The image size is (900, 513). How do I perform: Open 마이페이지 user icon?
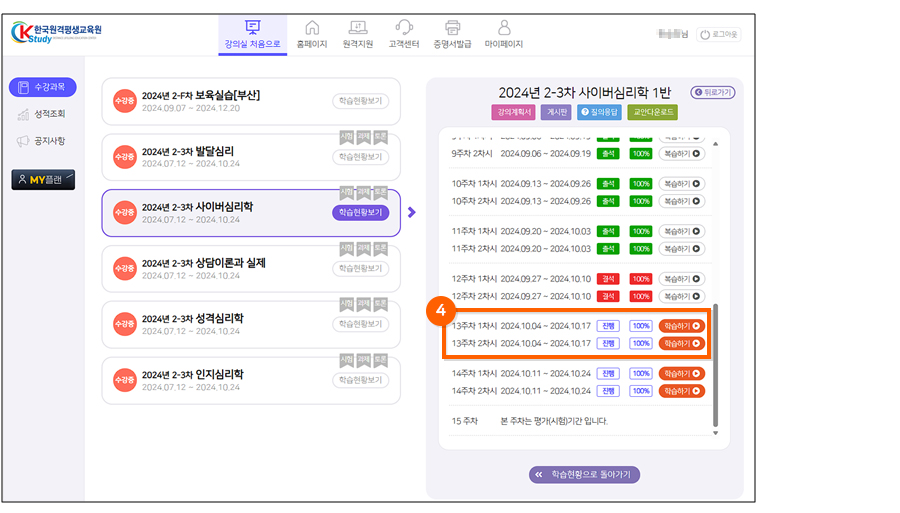click(x=504, y=28)
